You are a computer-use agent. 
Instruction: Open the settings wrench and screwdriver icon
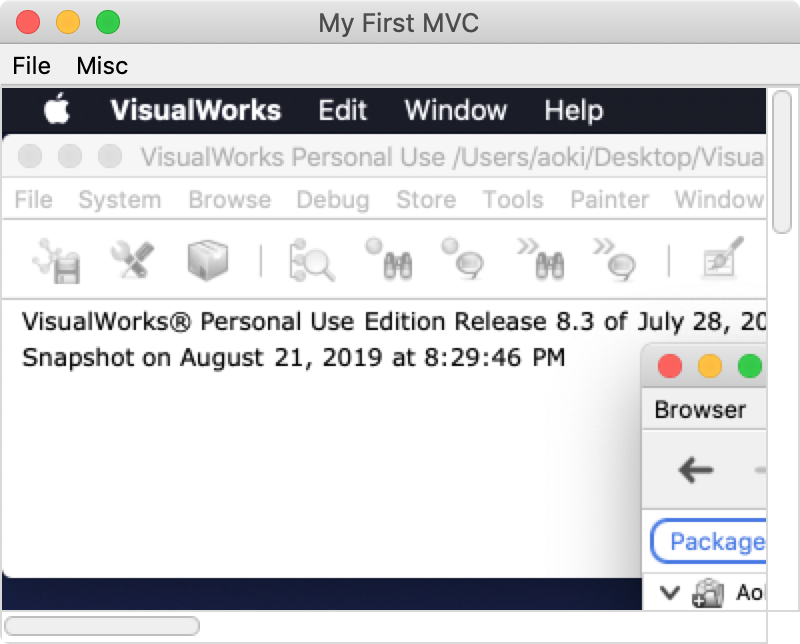click(x=132, y=260)
